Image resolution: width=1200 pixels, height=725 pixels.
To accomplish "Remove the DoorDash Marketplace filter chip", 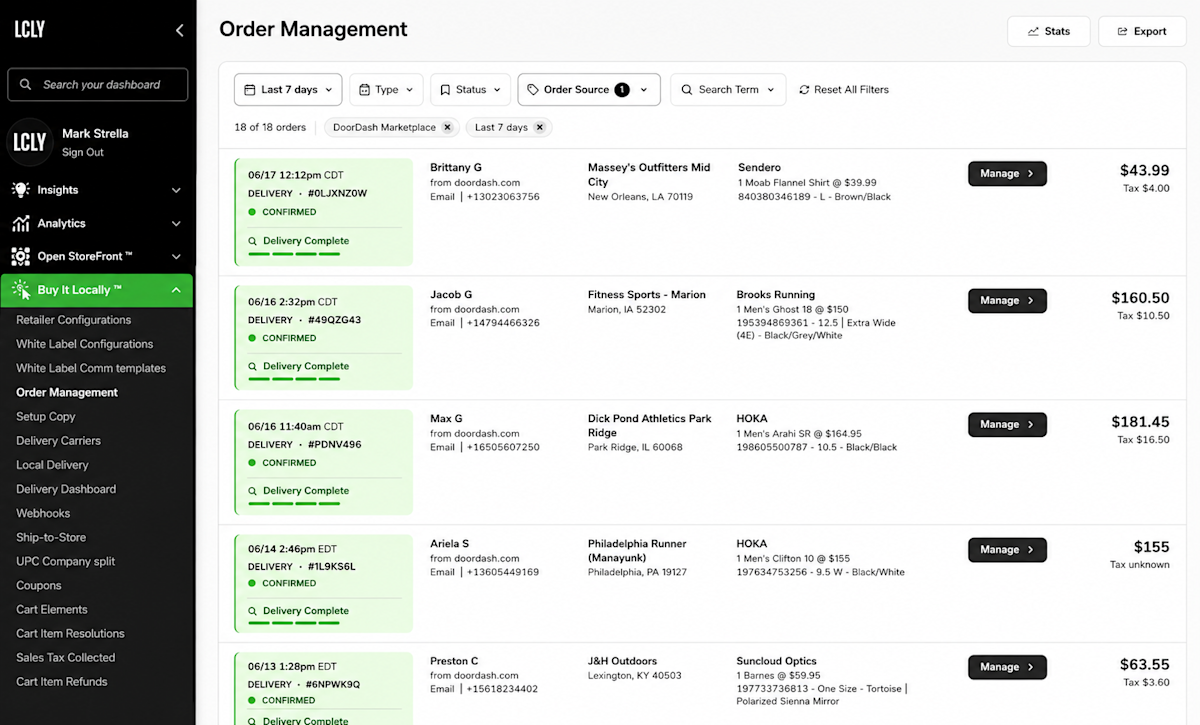I will pyautogui.click(x=447, y=128).
